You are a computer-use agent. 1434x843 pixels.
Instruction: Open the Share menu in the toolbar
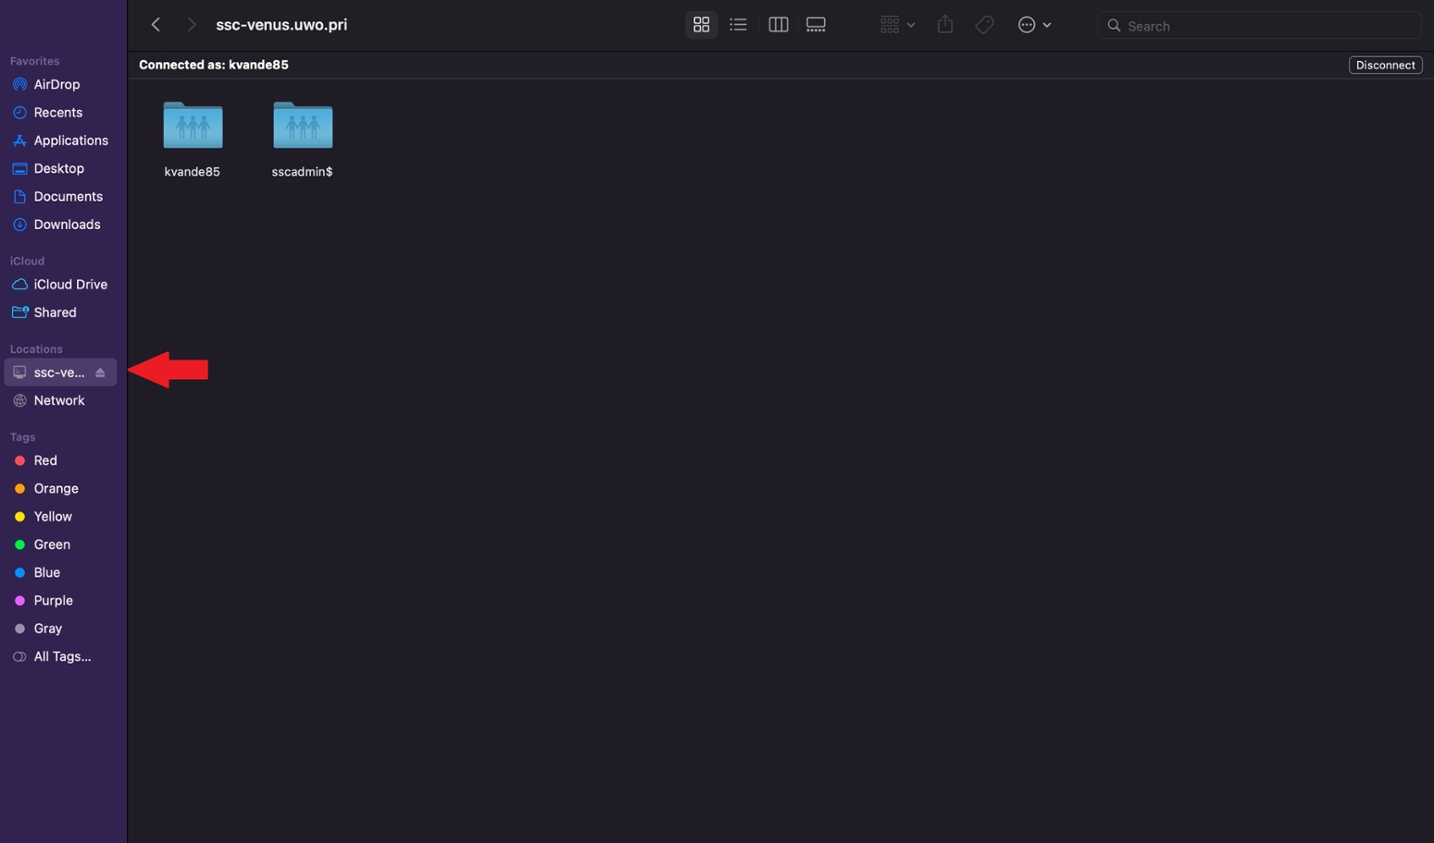click(x=944, y=24)
